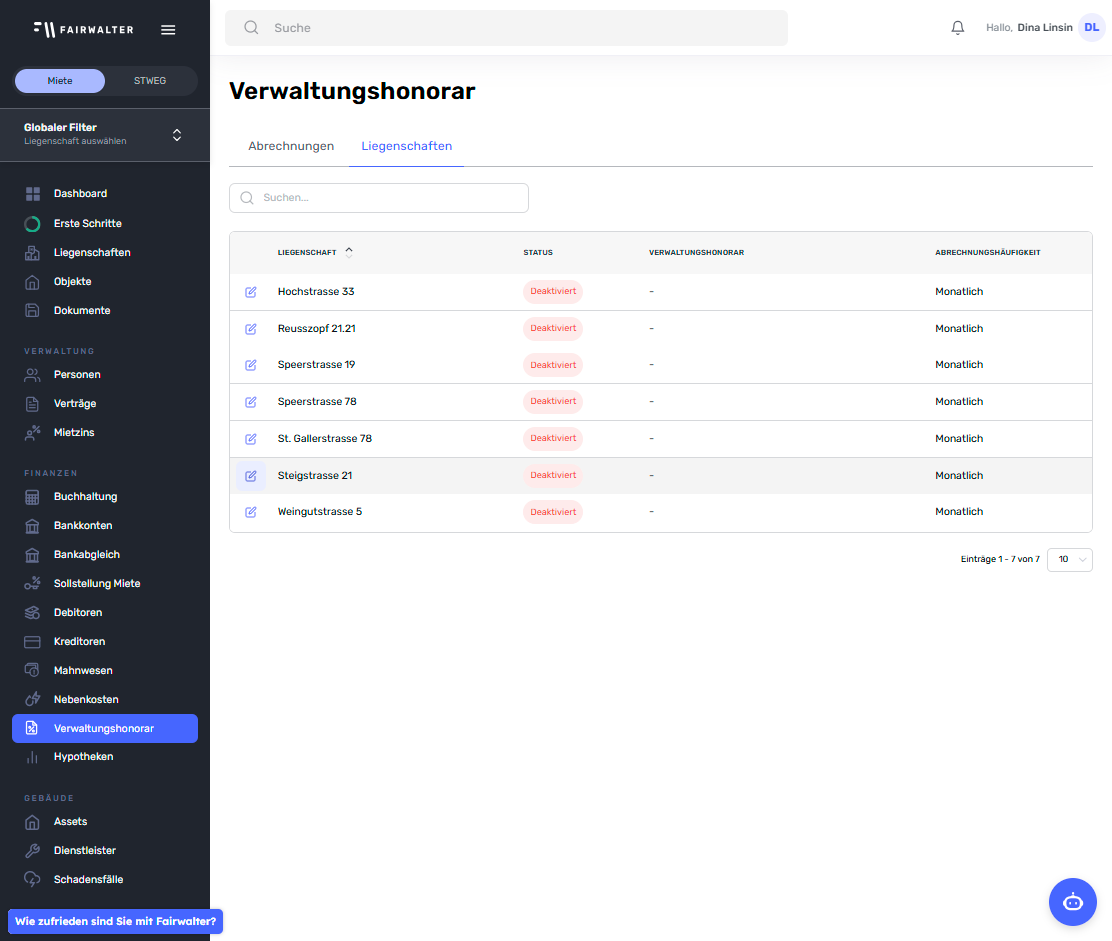Edit the Hochstrasse 33 row
The image size is (1112, 941).
tap(251, 292)
